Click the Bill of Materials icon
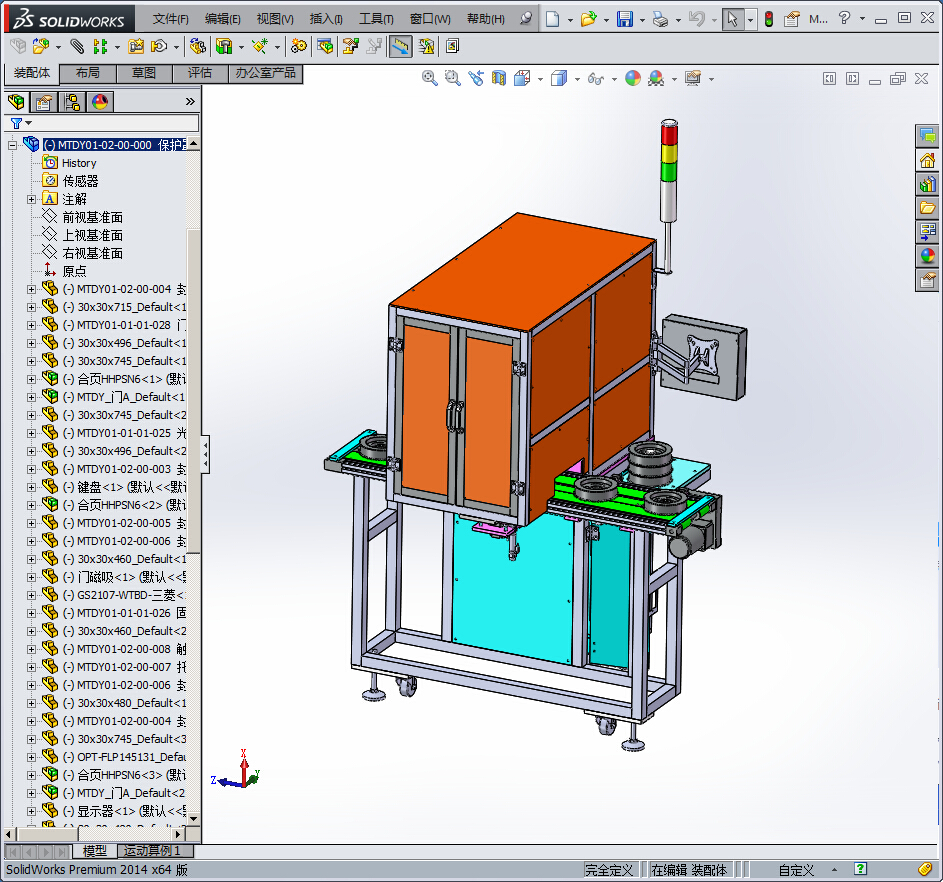The image size is (943, 882). tap(325, 46)
